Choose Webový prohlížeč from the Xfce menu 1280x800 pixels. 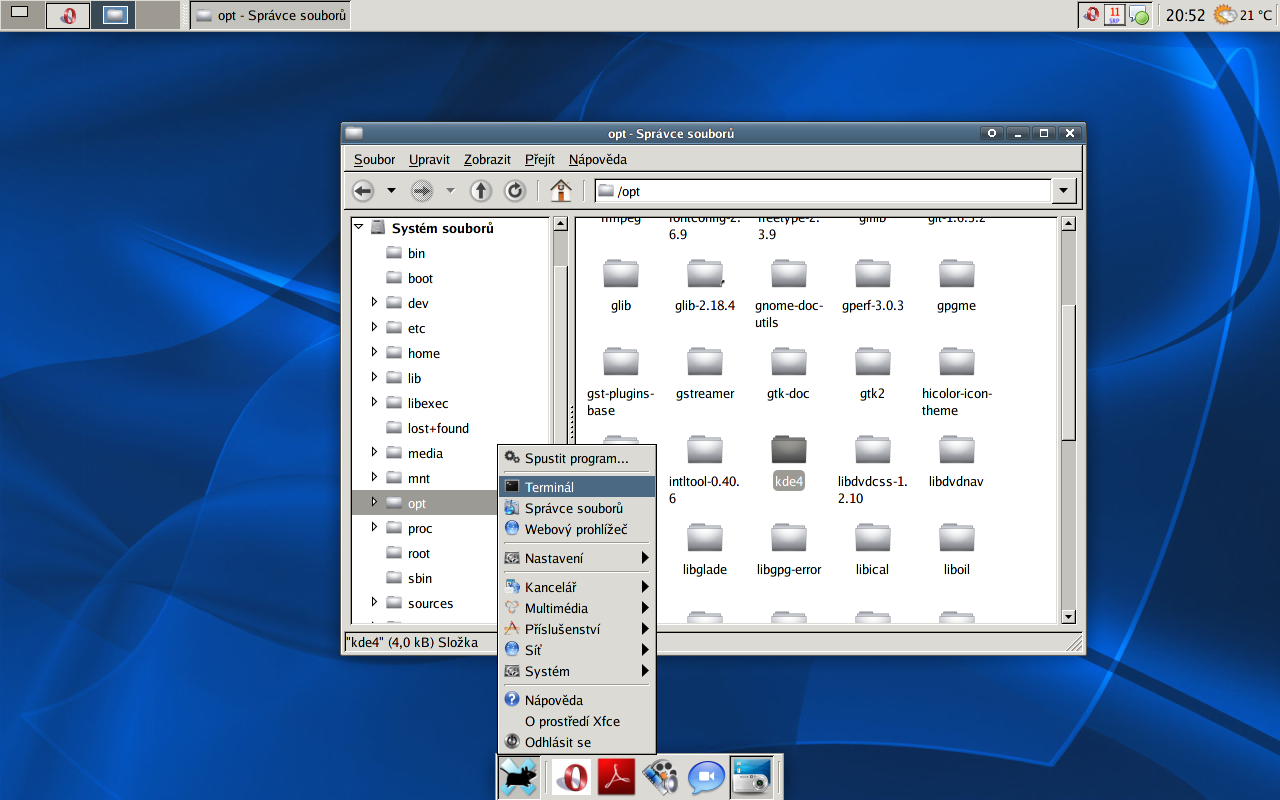point(577,529)
